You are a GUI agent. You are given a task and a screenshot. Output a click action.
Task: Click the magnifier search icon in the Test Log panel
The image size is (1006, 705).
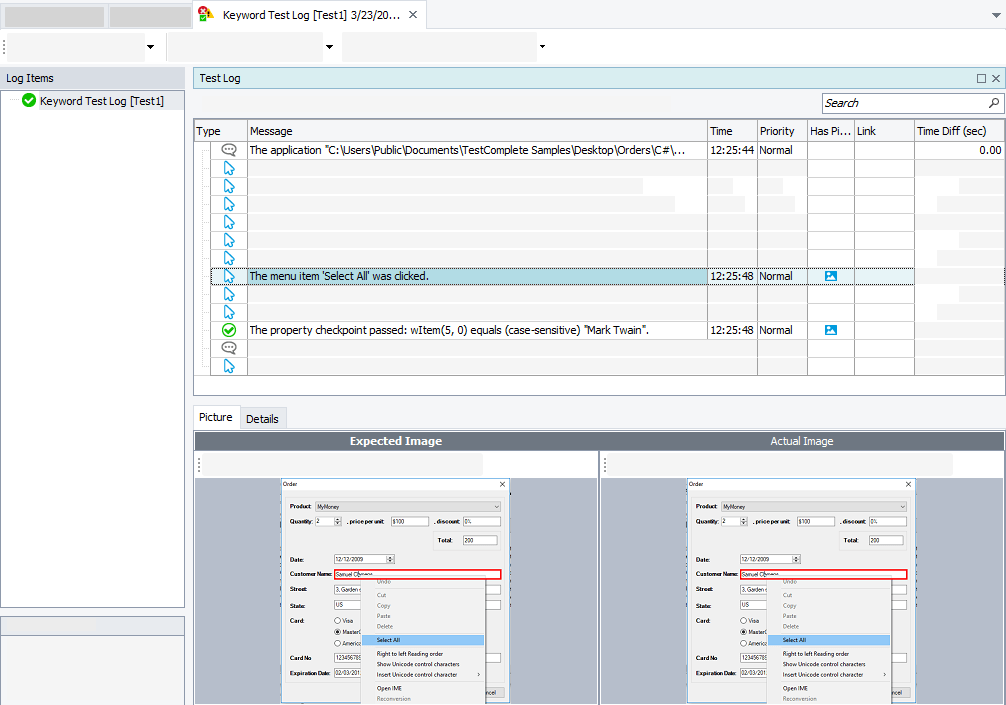coord(993,102)
